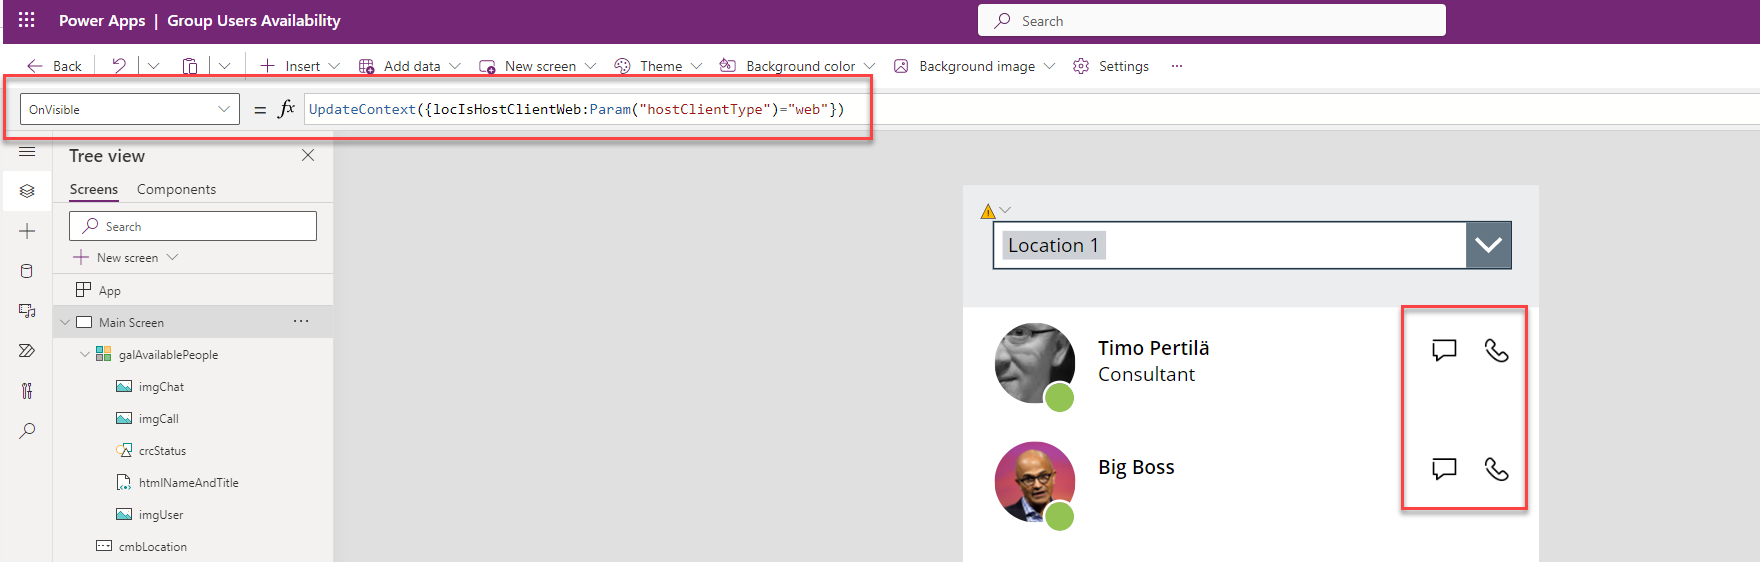Collapse the galAvailablePeople gallery node

click(x=85, y=355)
